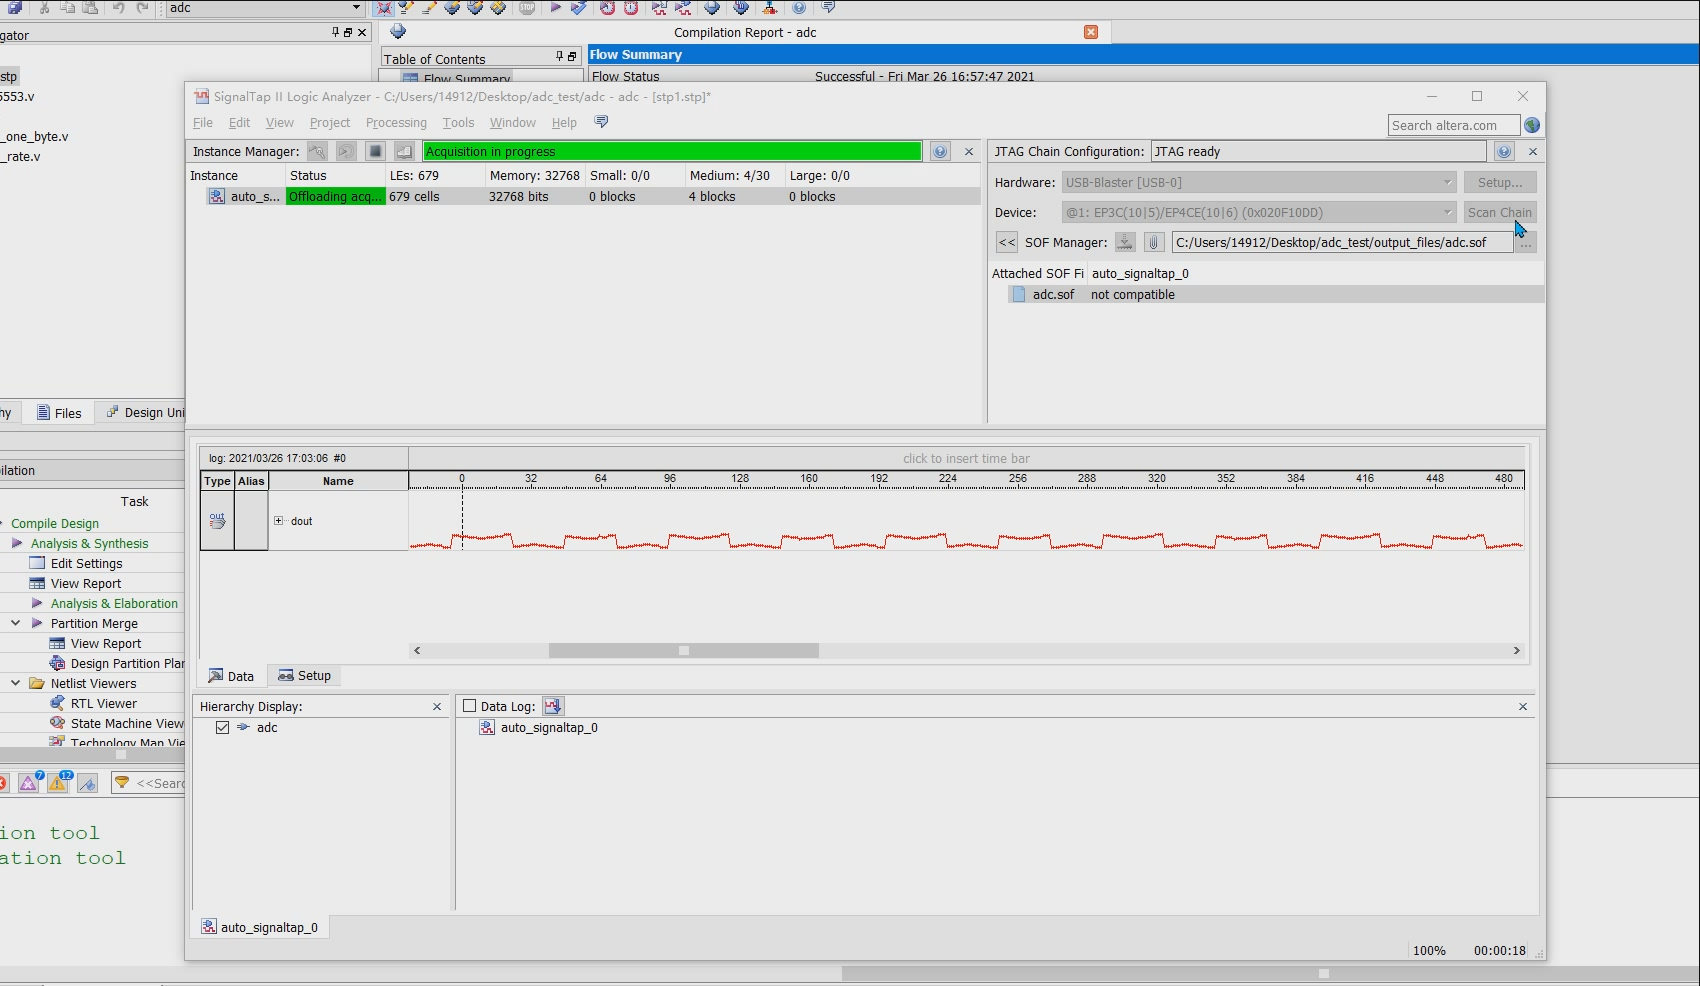This screenshot has height=986, width=1700.
Task: Click the Search altera.com input field
Action: pos(1453,125)
